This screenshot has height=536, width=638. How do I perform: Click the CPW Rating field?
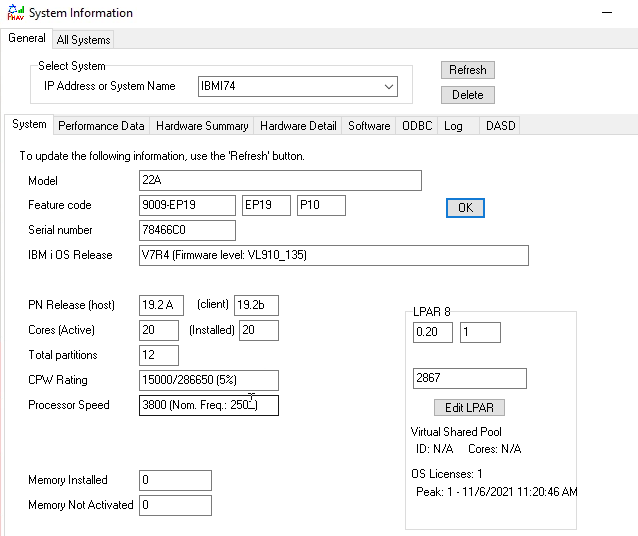coord(209,380)
